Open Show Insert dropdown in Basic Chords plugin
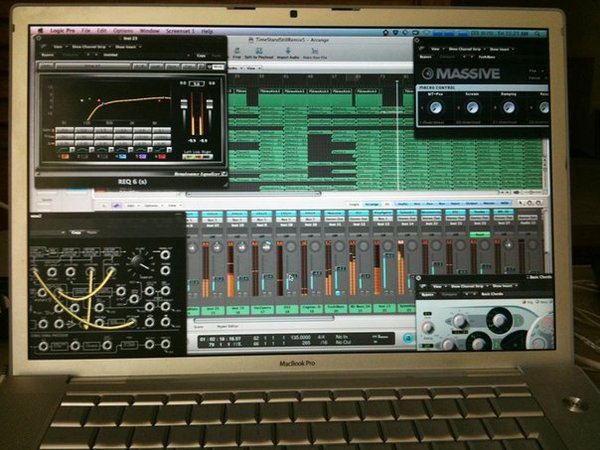Image resolution: width=600 pixels, height=450 pixels. (505, 286)
